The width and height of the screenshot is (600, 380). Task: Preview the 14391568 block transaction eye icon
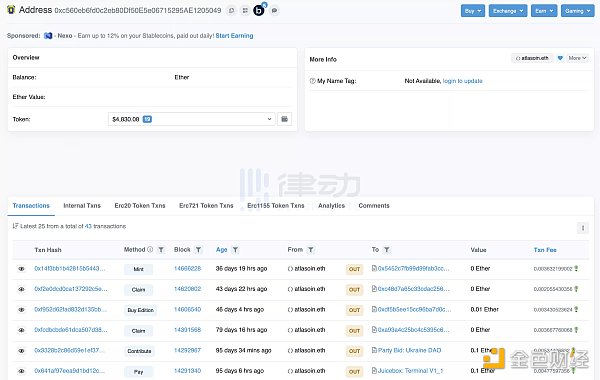[x=21, y=330]
